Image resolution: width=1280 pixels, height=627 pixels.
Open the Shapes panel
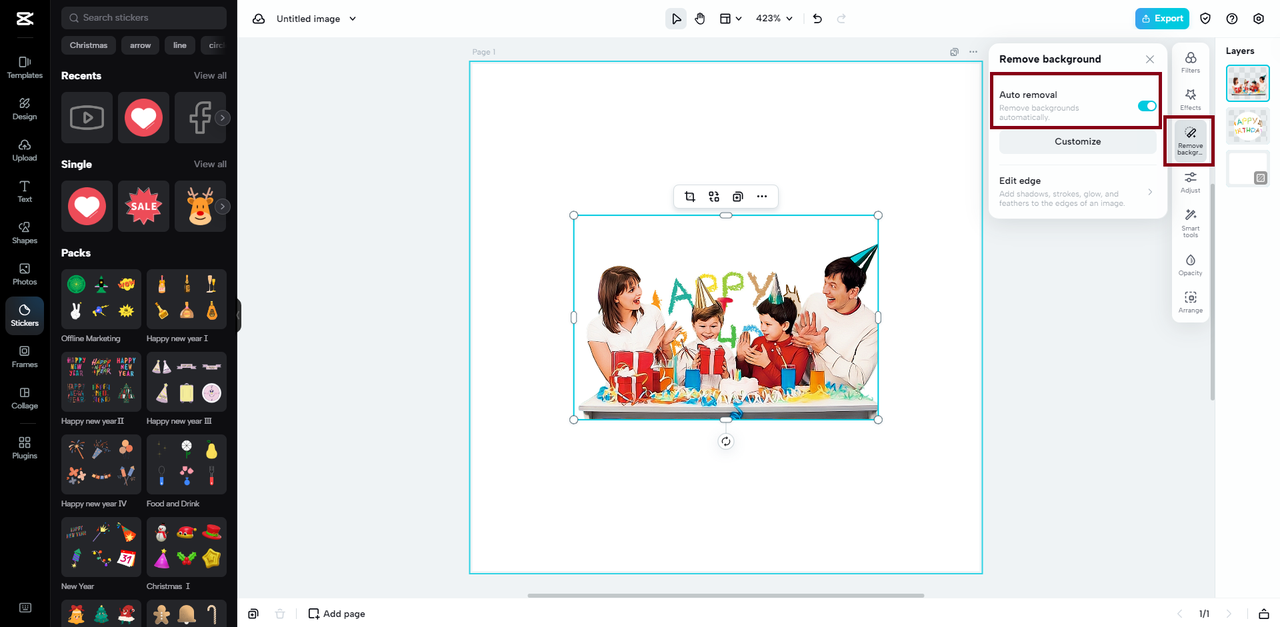pyautogui.click(x=24, y=232)
